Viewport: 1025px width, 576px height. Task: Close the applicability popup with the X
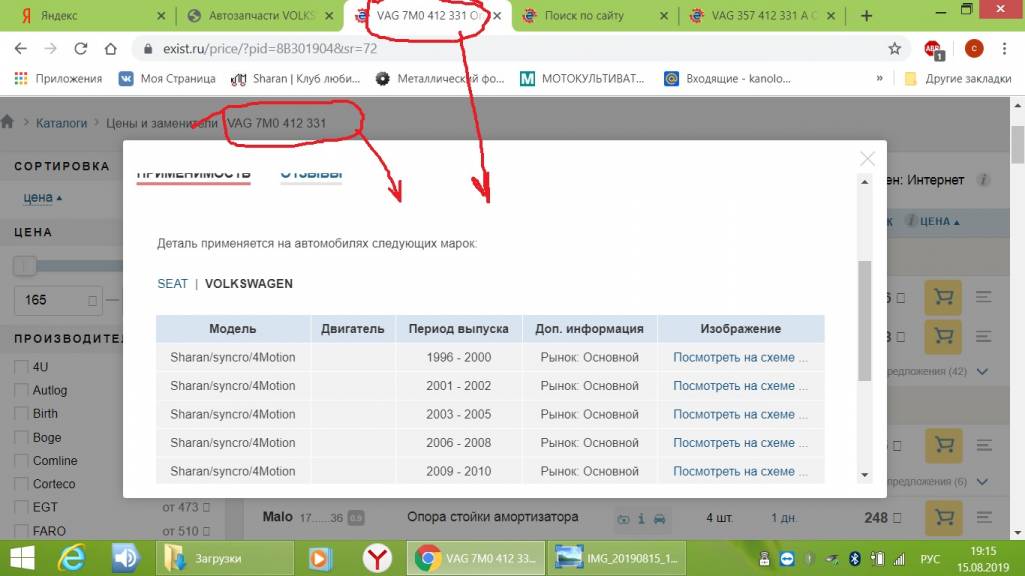867,158
